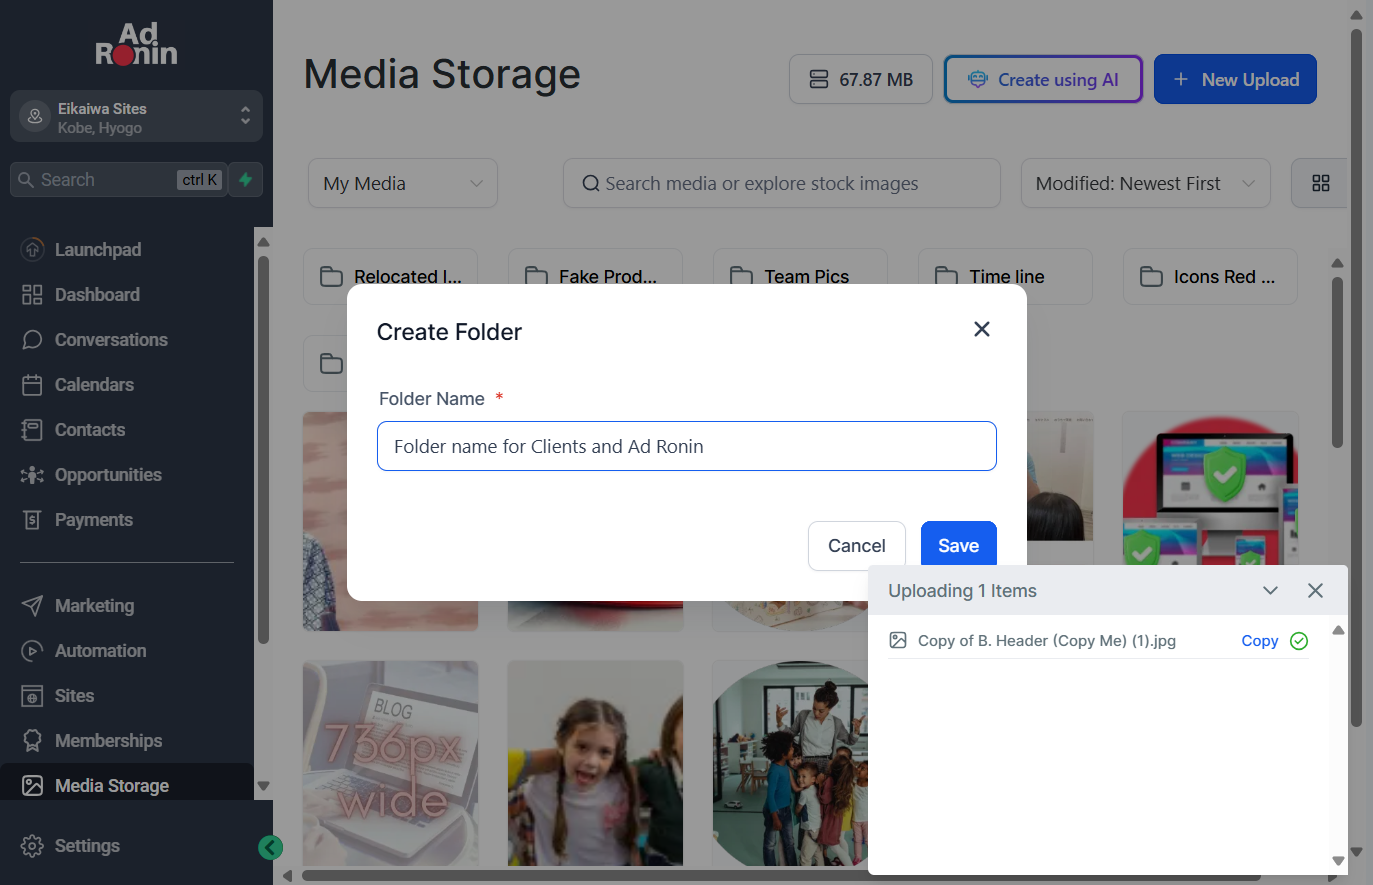1373x885 pixels.
Task: Click the search media or stock images field
Action: point(782,183)
